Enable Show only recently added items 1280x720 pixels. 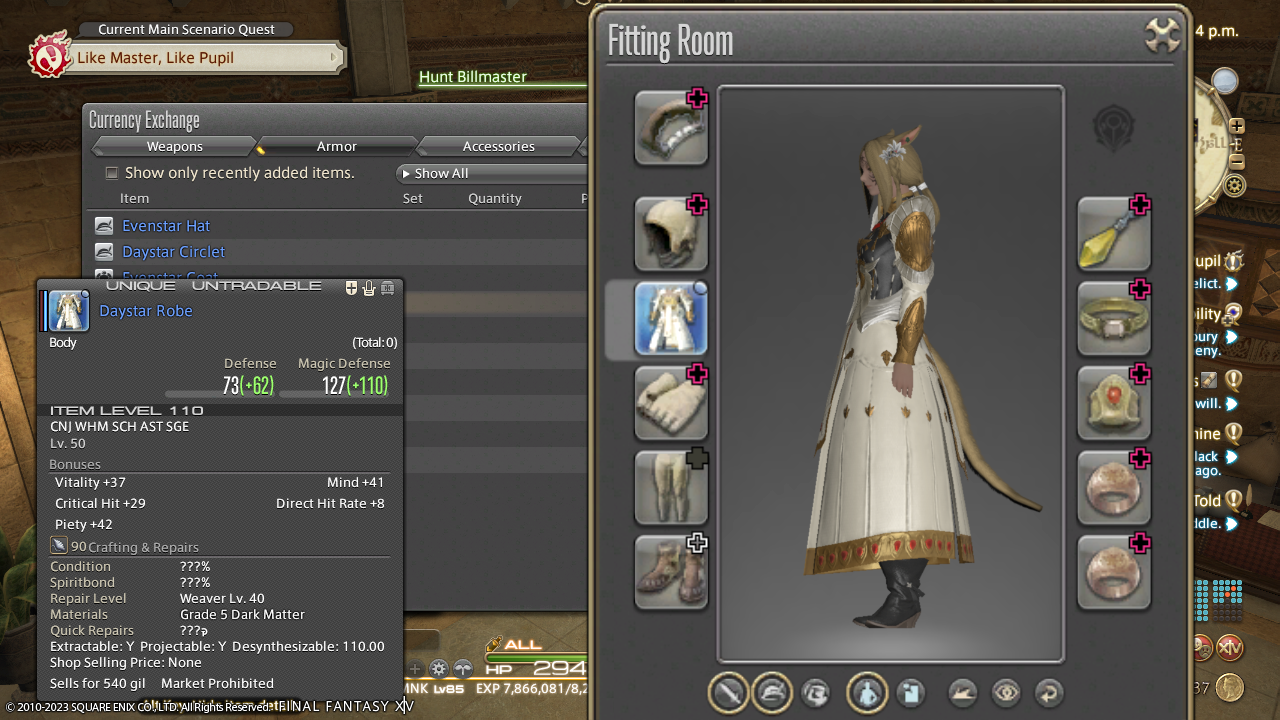point(112,173)
